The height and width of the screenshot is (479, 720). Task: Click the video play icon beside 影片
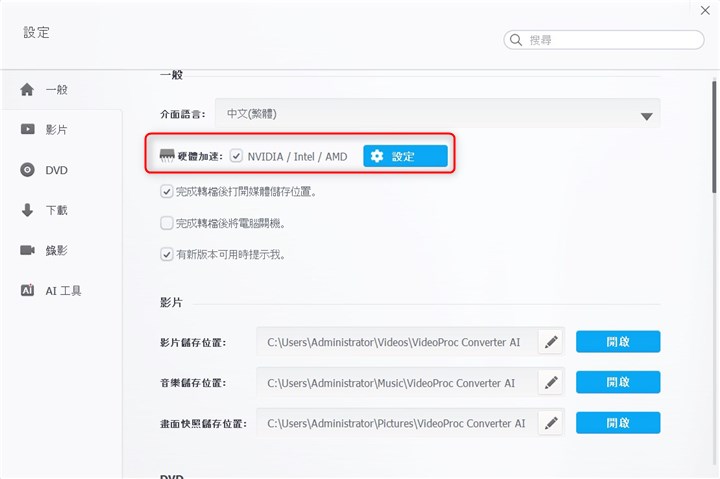tap(28, 129)
